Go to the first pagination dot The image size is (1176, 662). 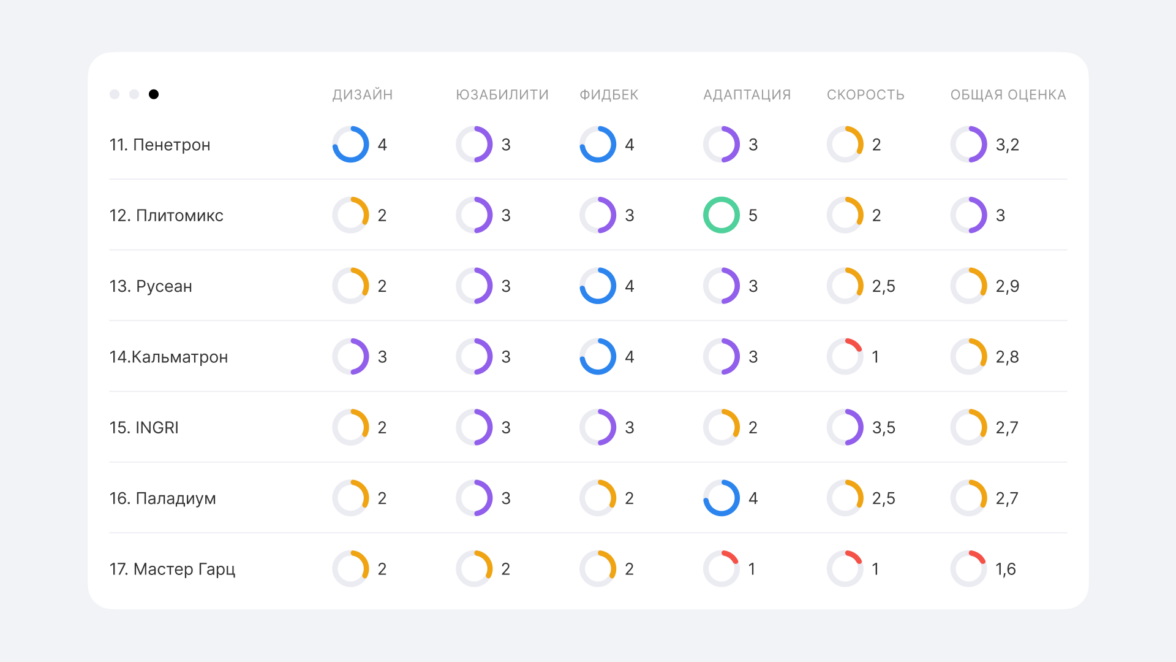coord(114,95)
